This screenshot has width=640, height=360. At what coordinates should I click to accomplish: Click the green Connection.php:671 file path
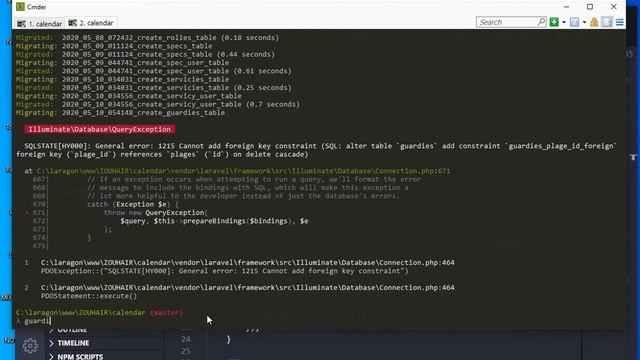pos(243,171)
